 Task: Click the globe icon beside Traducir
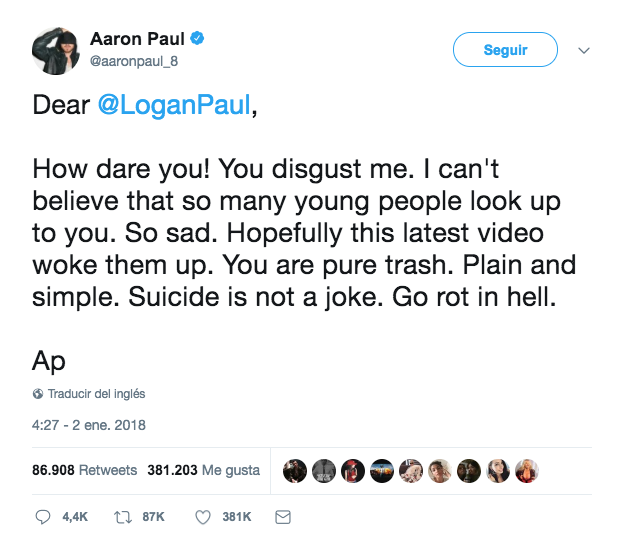point(38,394)
